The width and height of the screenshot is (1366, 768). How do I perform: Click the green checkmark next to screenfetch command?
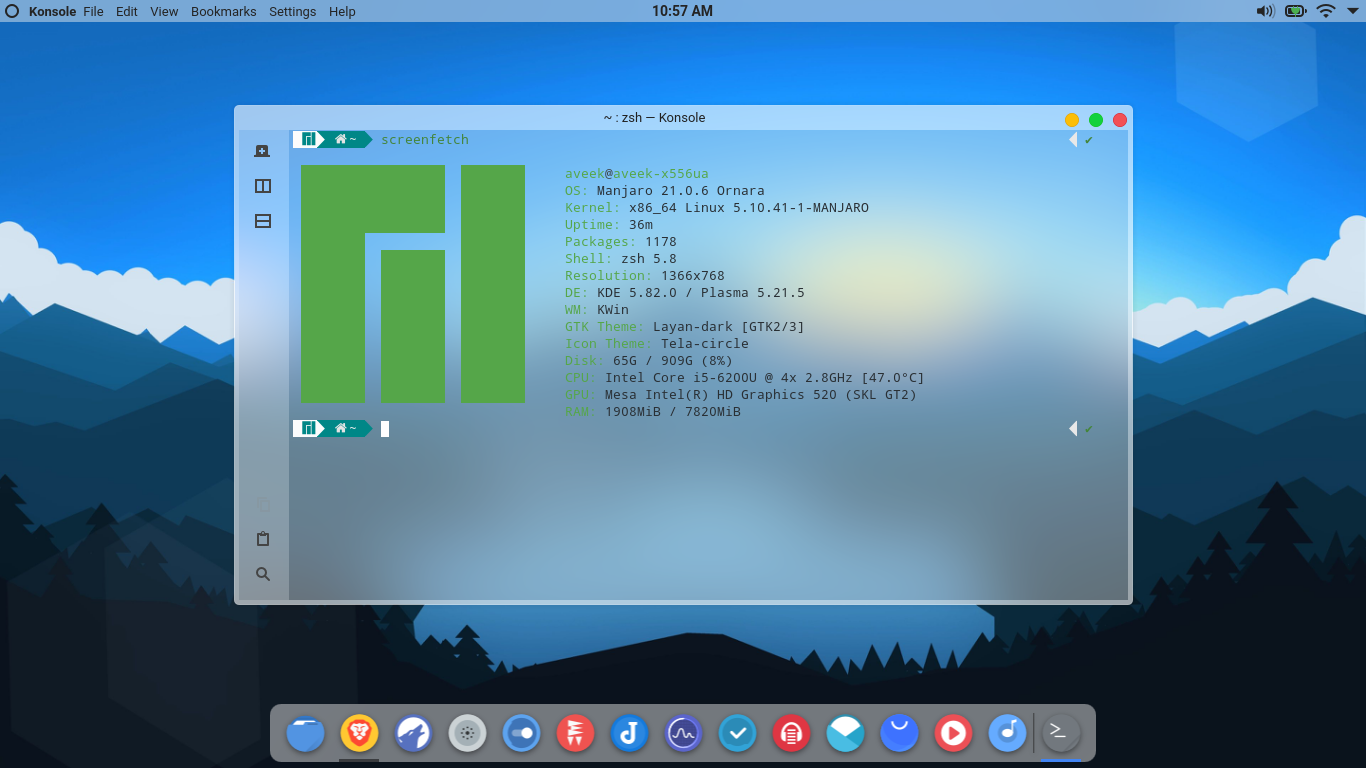click(x=1088, y=139)
